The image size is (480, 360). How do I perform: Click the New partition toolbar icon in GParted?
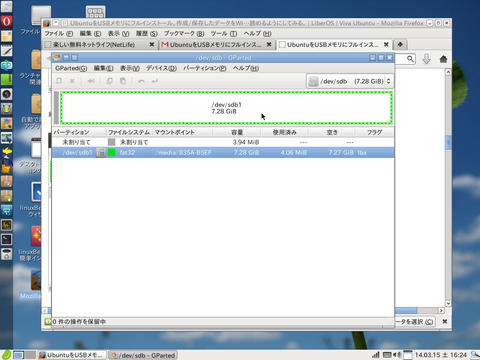click(59, 81)
